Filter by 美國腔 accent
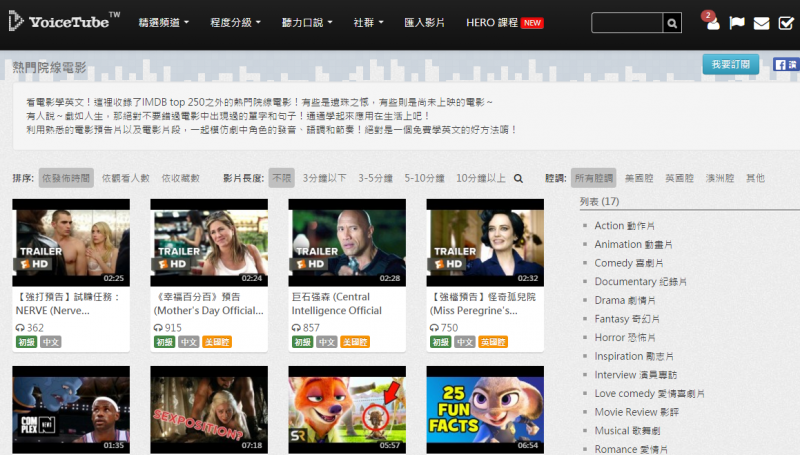Image resolution: width=800 pixels, height=455 pixels. pyautogui.click(x=639, y=178)
